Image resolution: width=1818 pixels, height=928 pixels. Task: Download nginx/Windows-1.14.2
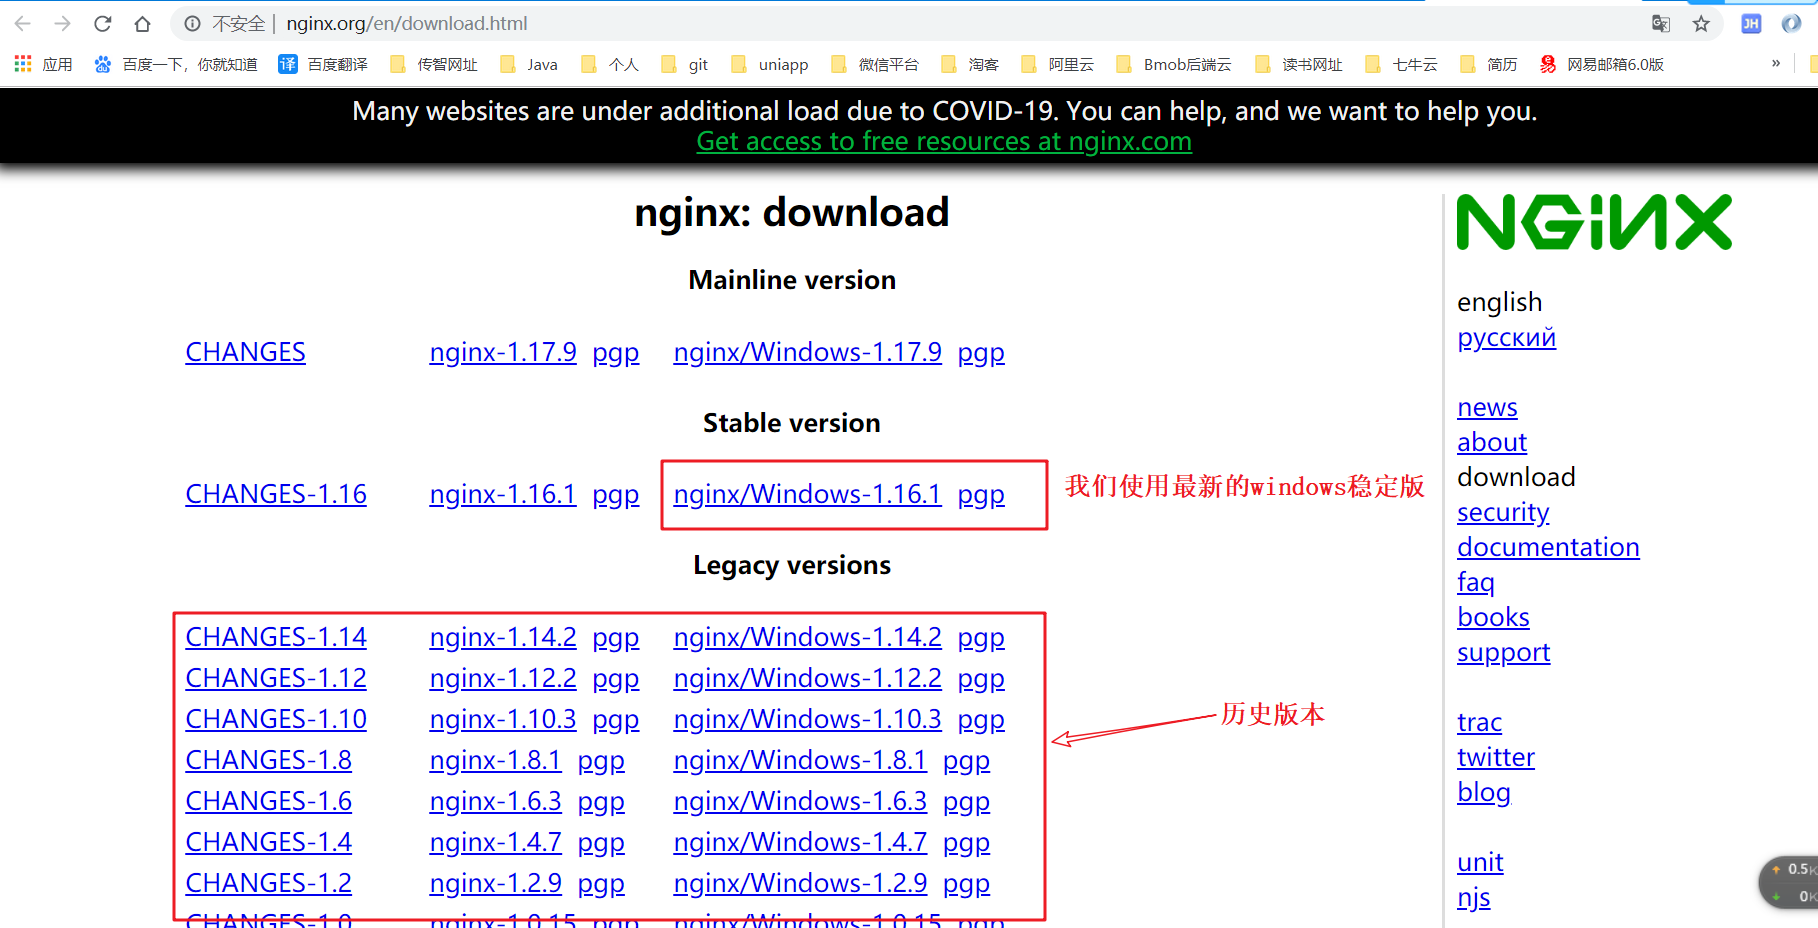coord(807,637)
